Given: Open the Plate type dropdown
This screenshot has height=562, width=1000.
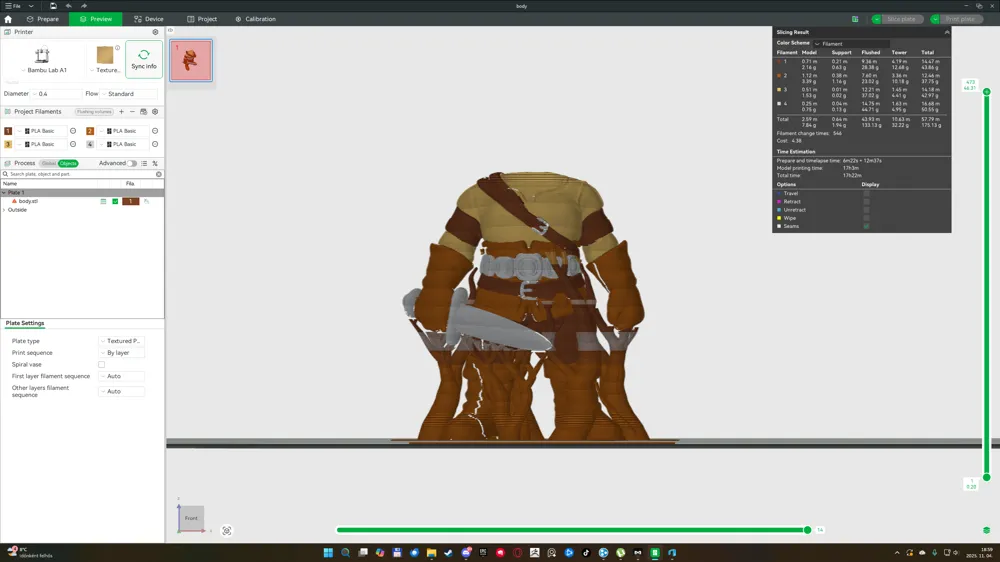Looking at the screenshot, I should coord(121,341).
